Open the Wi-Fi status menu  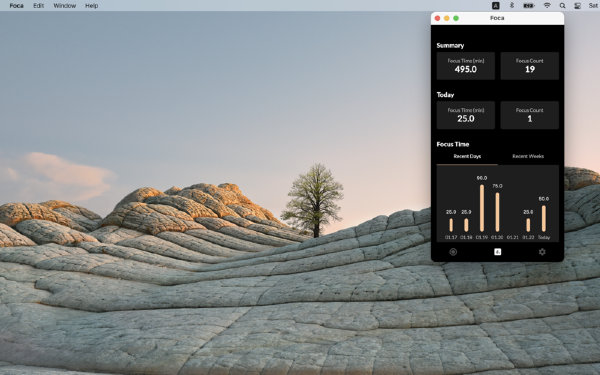click(547, 5)
